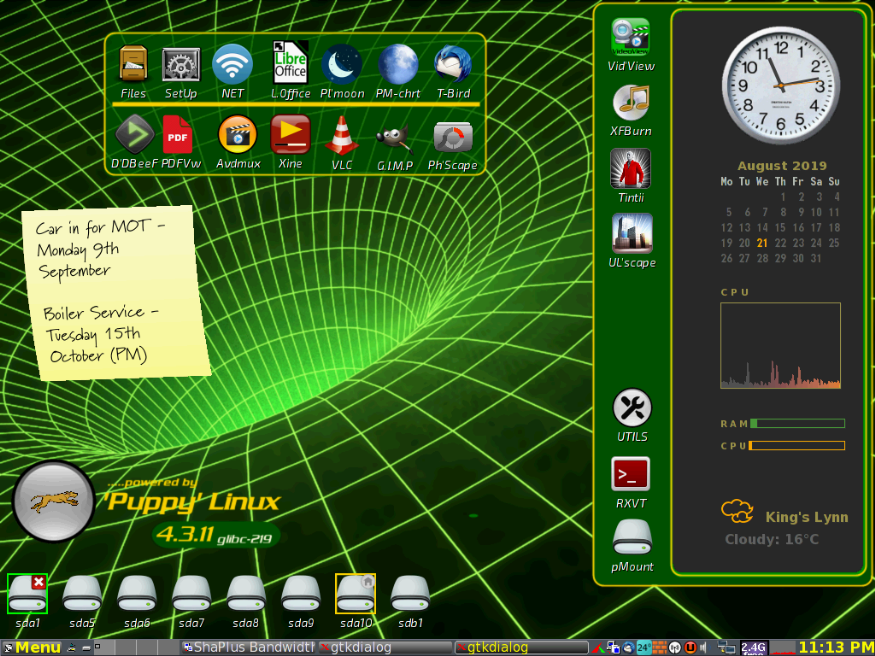Click the analog clock widget
This screenshot has width=875, height=656.
point(780,85)
